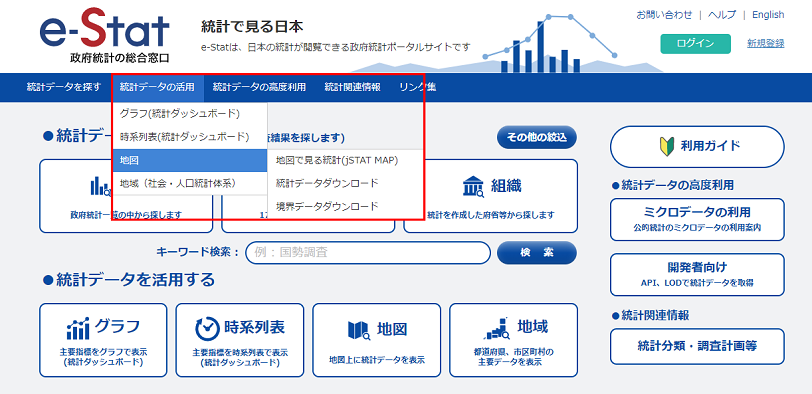Open the 時系列表 dashboard card

pos(240,340)
